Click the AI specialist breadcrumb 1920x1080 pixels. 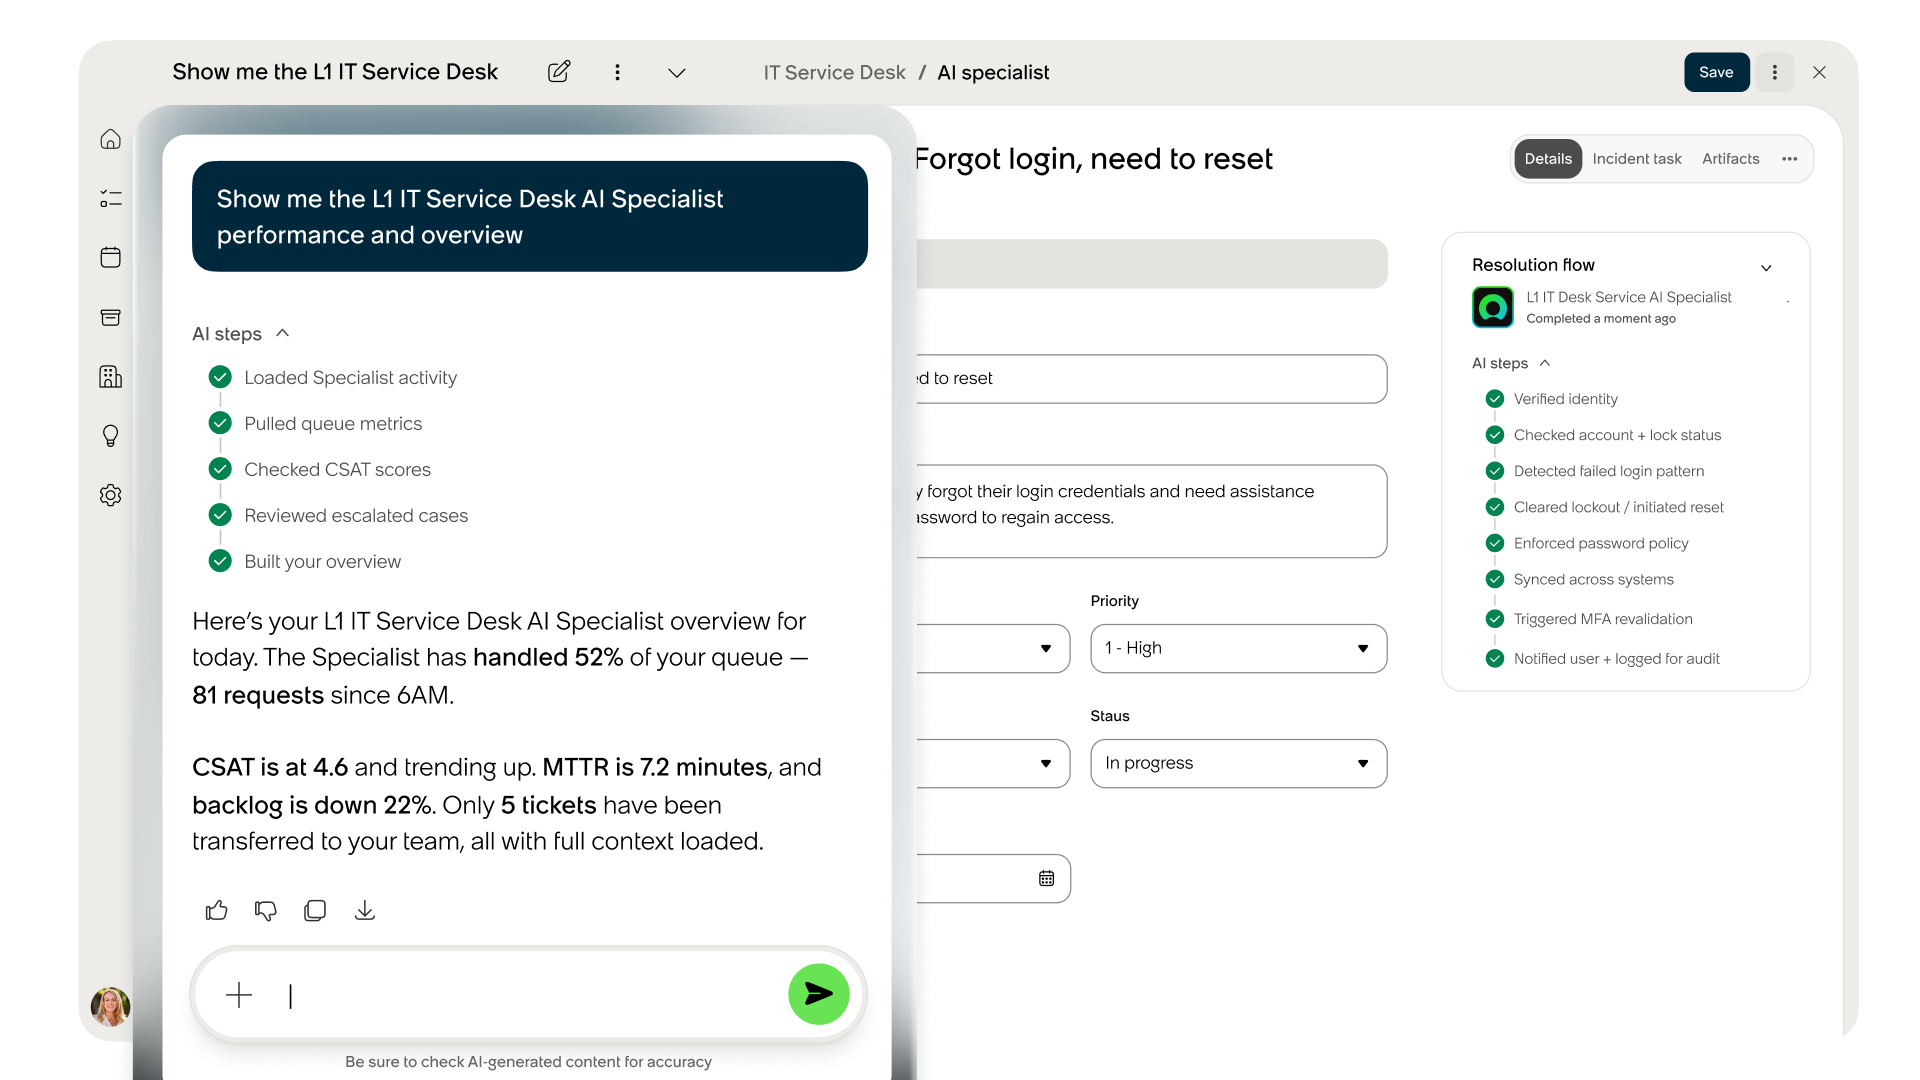993,73
